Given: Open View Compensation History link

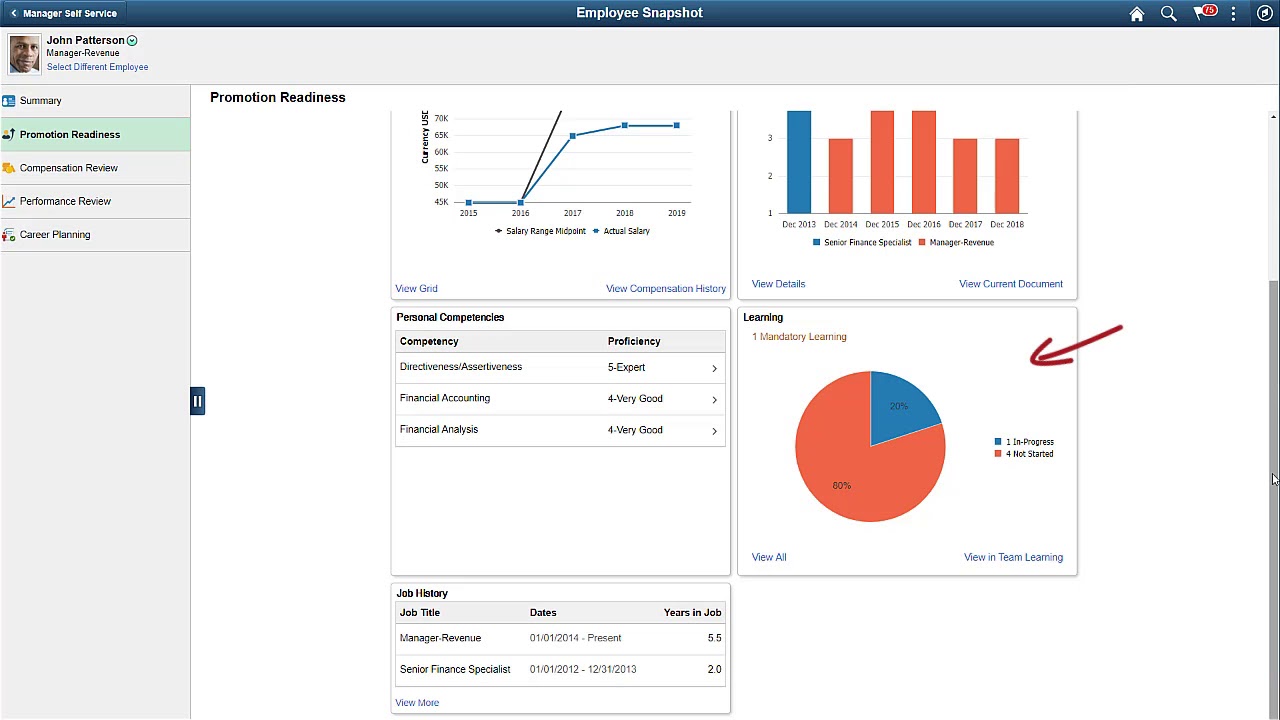Looking at the screenshot, I should pyautogui.click(x=665, y=289).
